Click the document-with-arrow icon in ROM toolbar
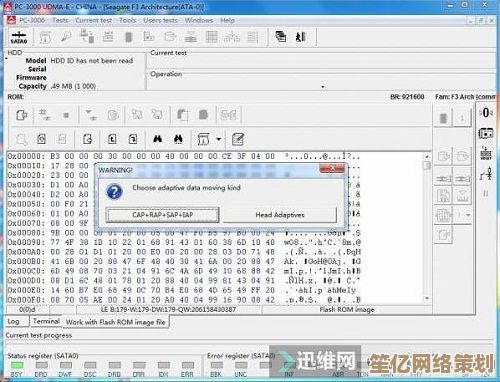This screenshot has width=500, height=382. click(22, 115)
